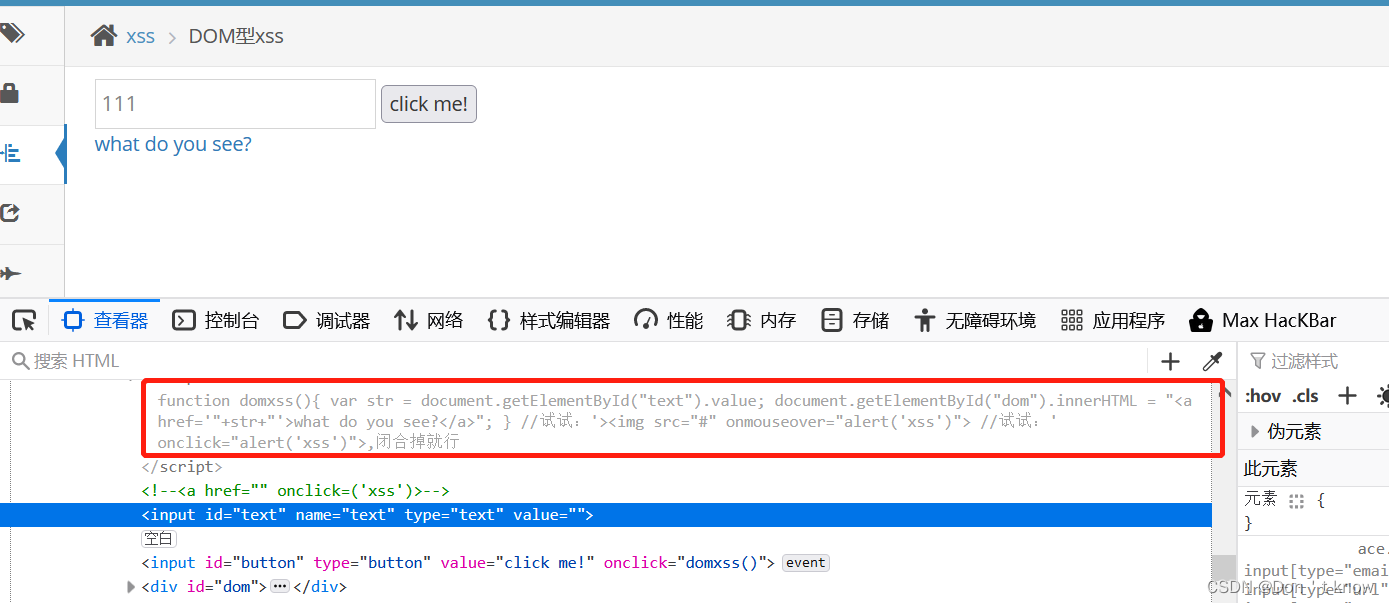The height and width of the screenshot is (603, 1389).
Task: Open the 无障碍环境 accessibility tab
Action: pyautogui.click(x=974, y=320)
